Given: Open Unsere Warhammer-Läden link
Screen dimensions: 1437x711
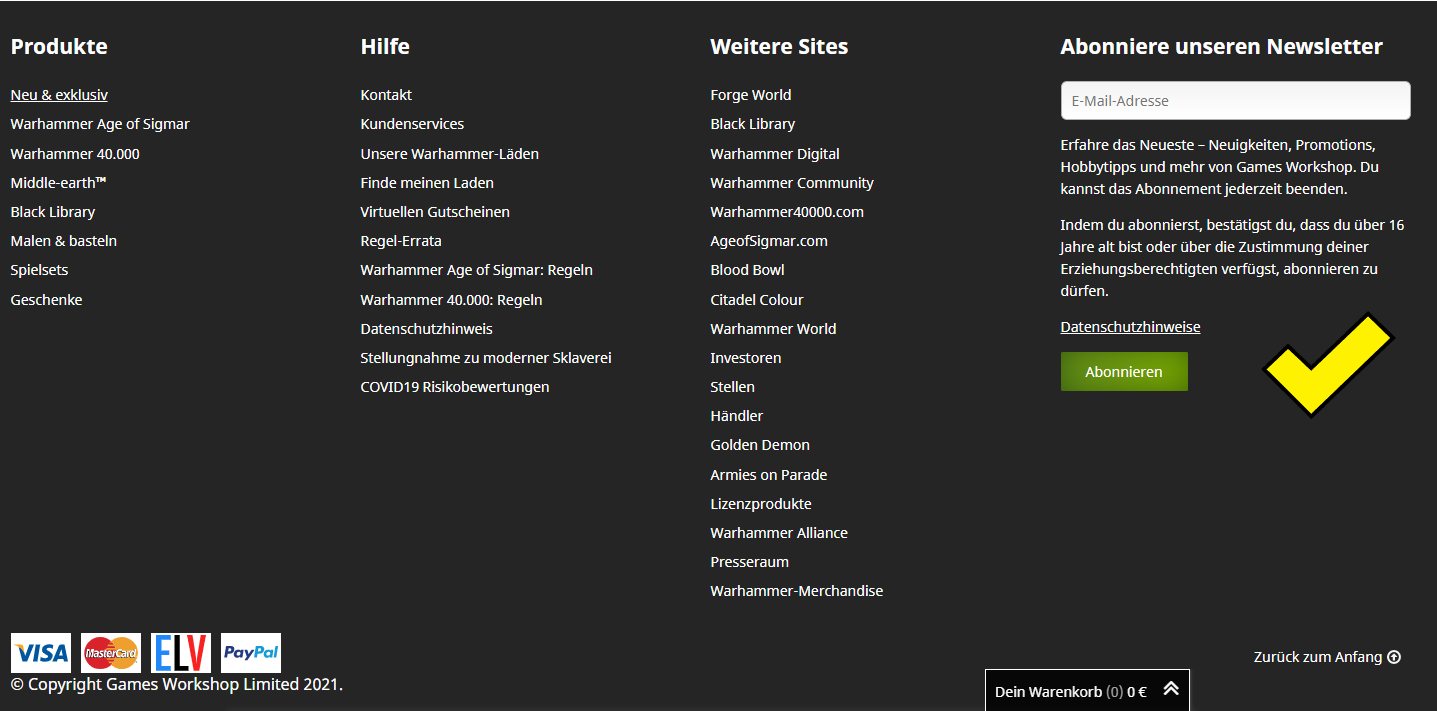Looking at the screenshot, I should [x=450, y=154].
